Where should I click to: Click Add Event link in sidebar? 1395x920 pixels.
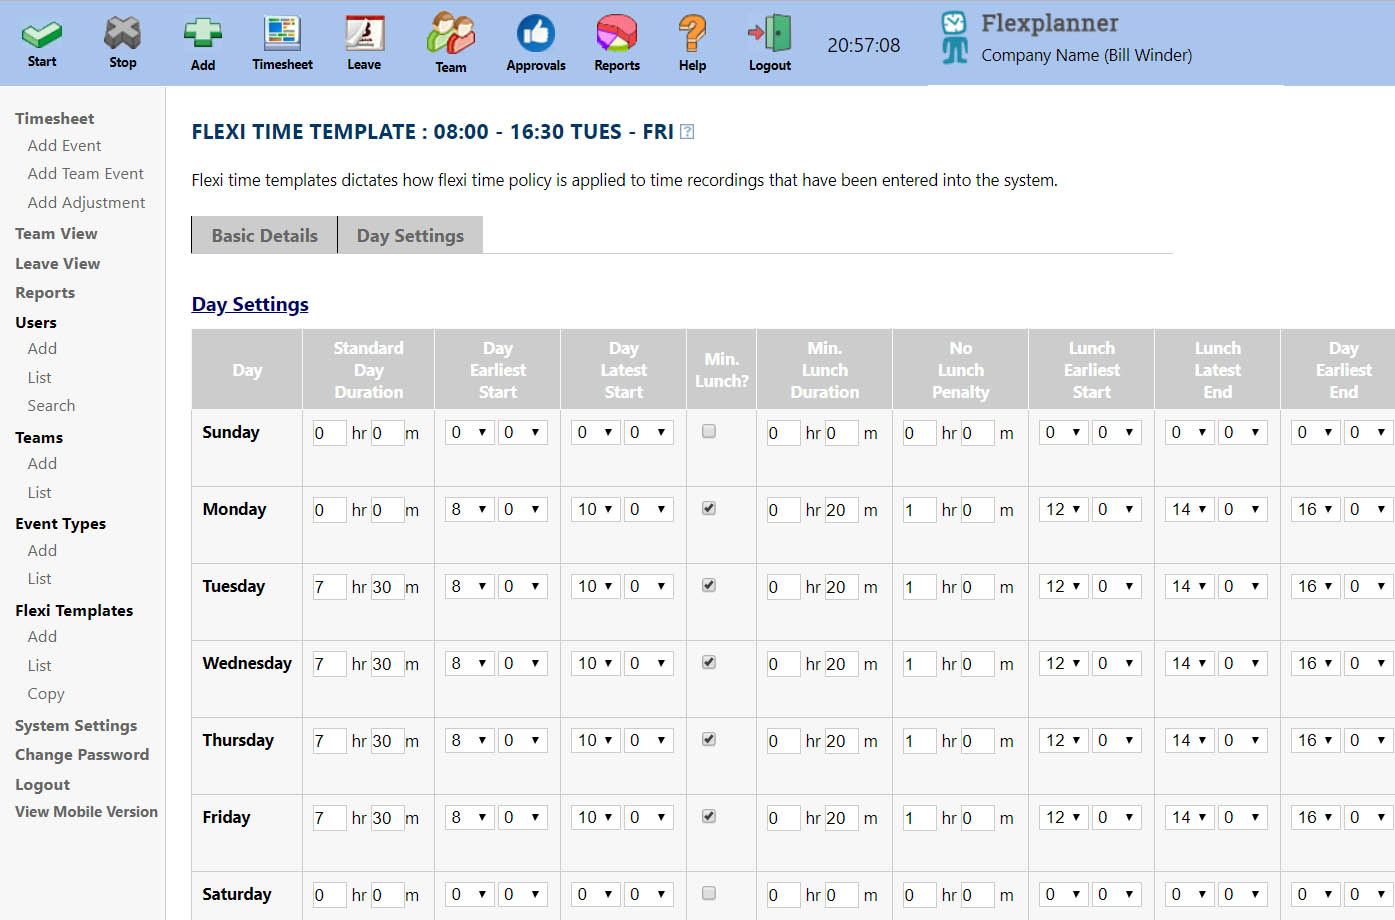pos(64,146)
